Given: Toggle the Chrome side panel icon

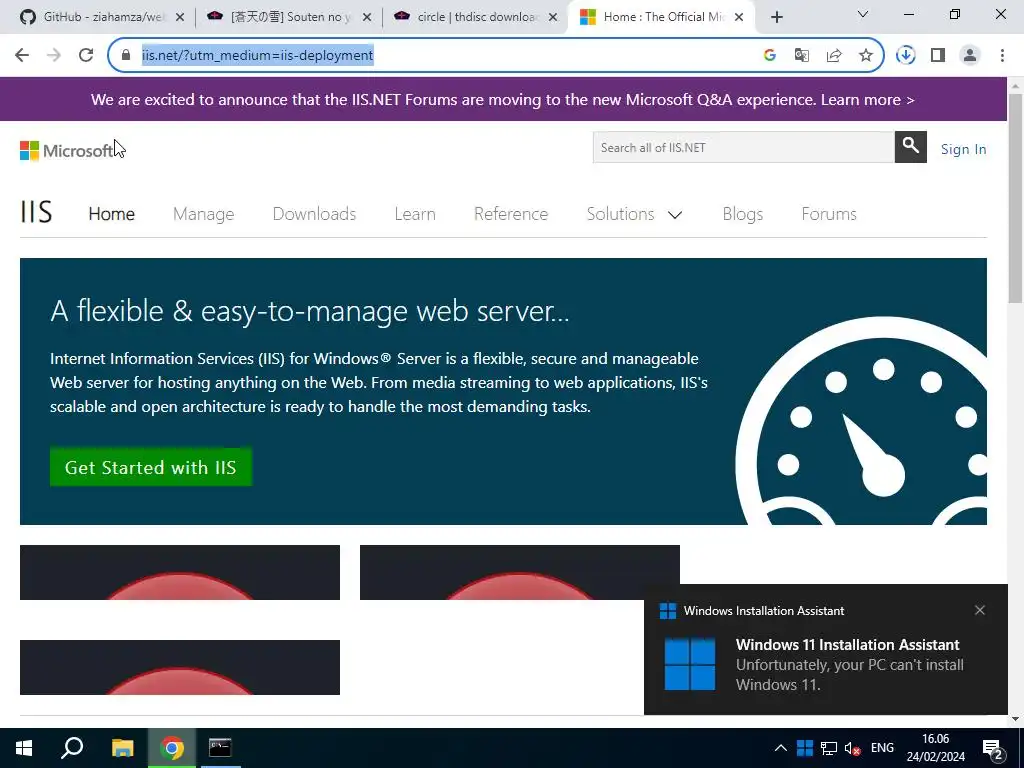Looking at the screenshot, I should (938, 56).
